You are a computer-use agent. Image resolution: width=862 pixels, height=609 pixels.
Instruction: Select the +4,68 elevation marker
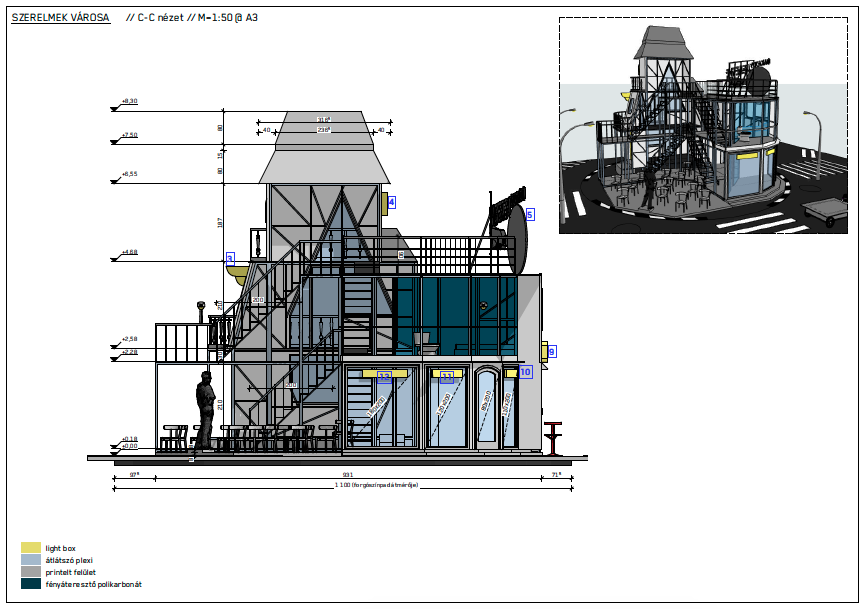[x=129, y=251]
